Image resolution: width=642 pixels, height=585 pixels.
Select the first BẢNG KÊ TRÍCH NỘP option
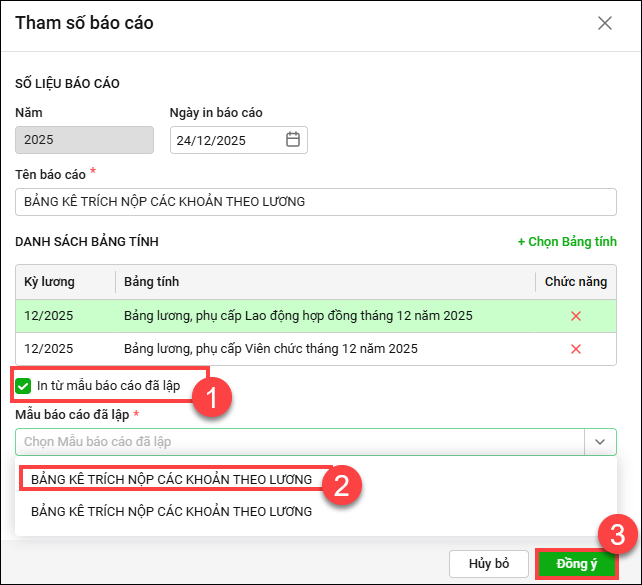[x=171, y=480]
